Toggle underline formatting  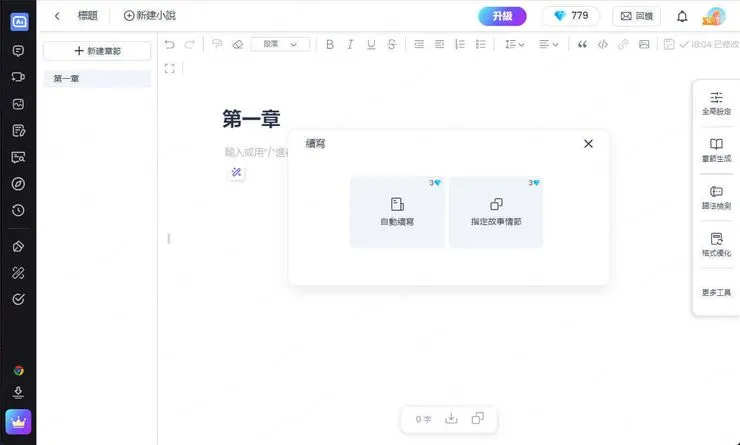[371, 44]
